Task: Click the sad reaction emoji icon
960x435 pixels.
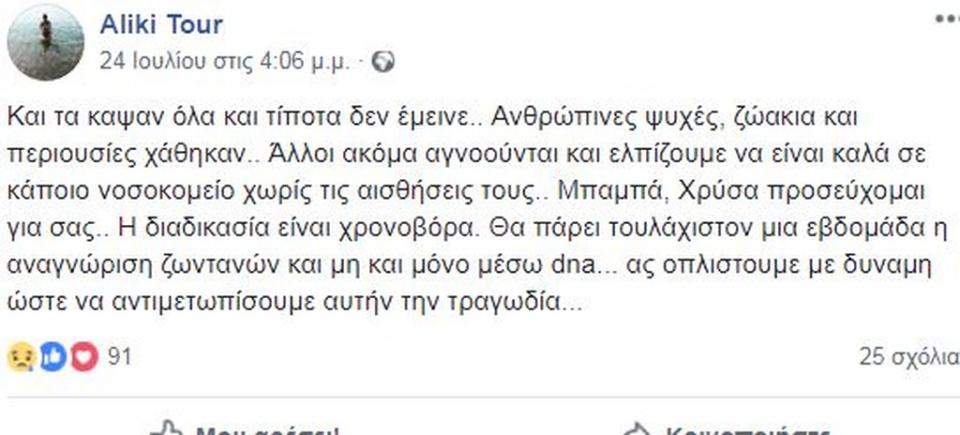Action: pos(20,357)
